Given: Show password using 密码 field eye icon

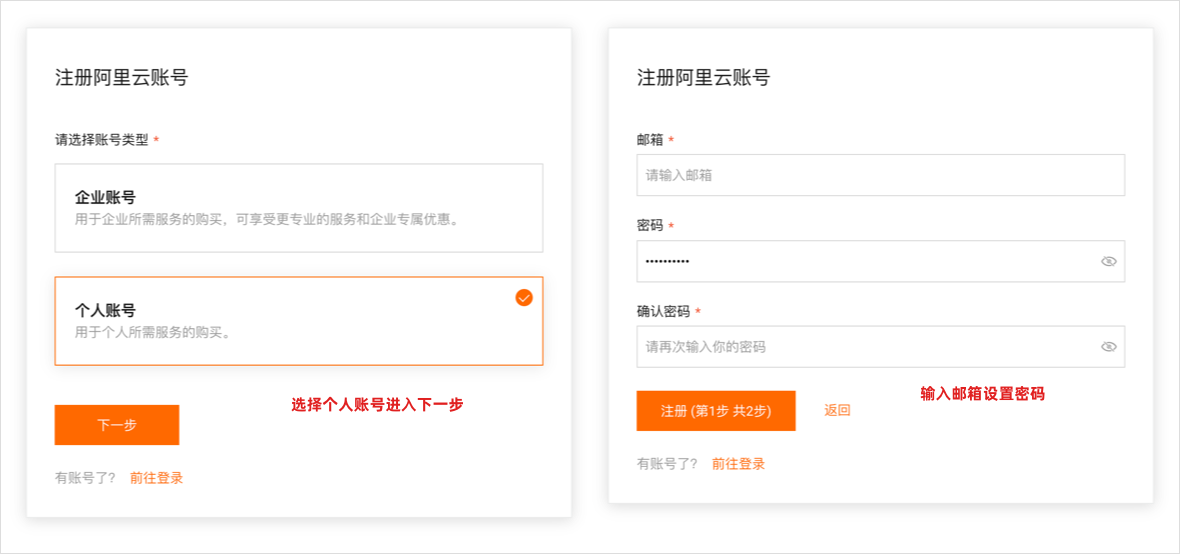Looking at the screenshot, I should [x=1108, y=261].
